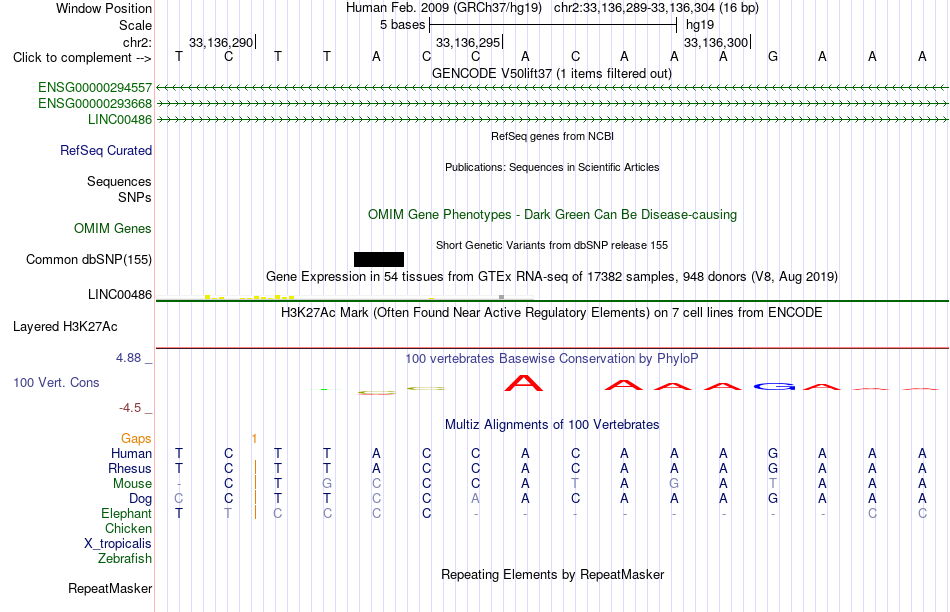Screen dimensions: 950x612
Task: Select the Dog alignment row label
Action: (x=141, y=499)
